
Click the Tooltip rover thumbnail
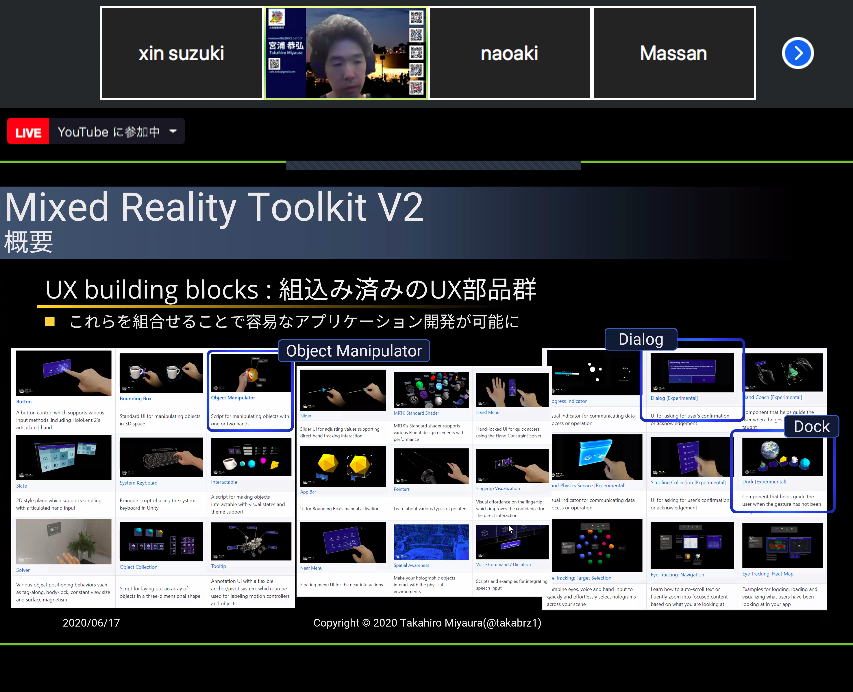(x=251, y=542)
